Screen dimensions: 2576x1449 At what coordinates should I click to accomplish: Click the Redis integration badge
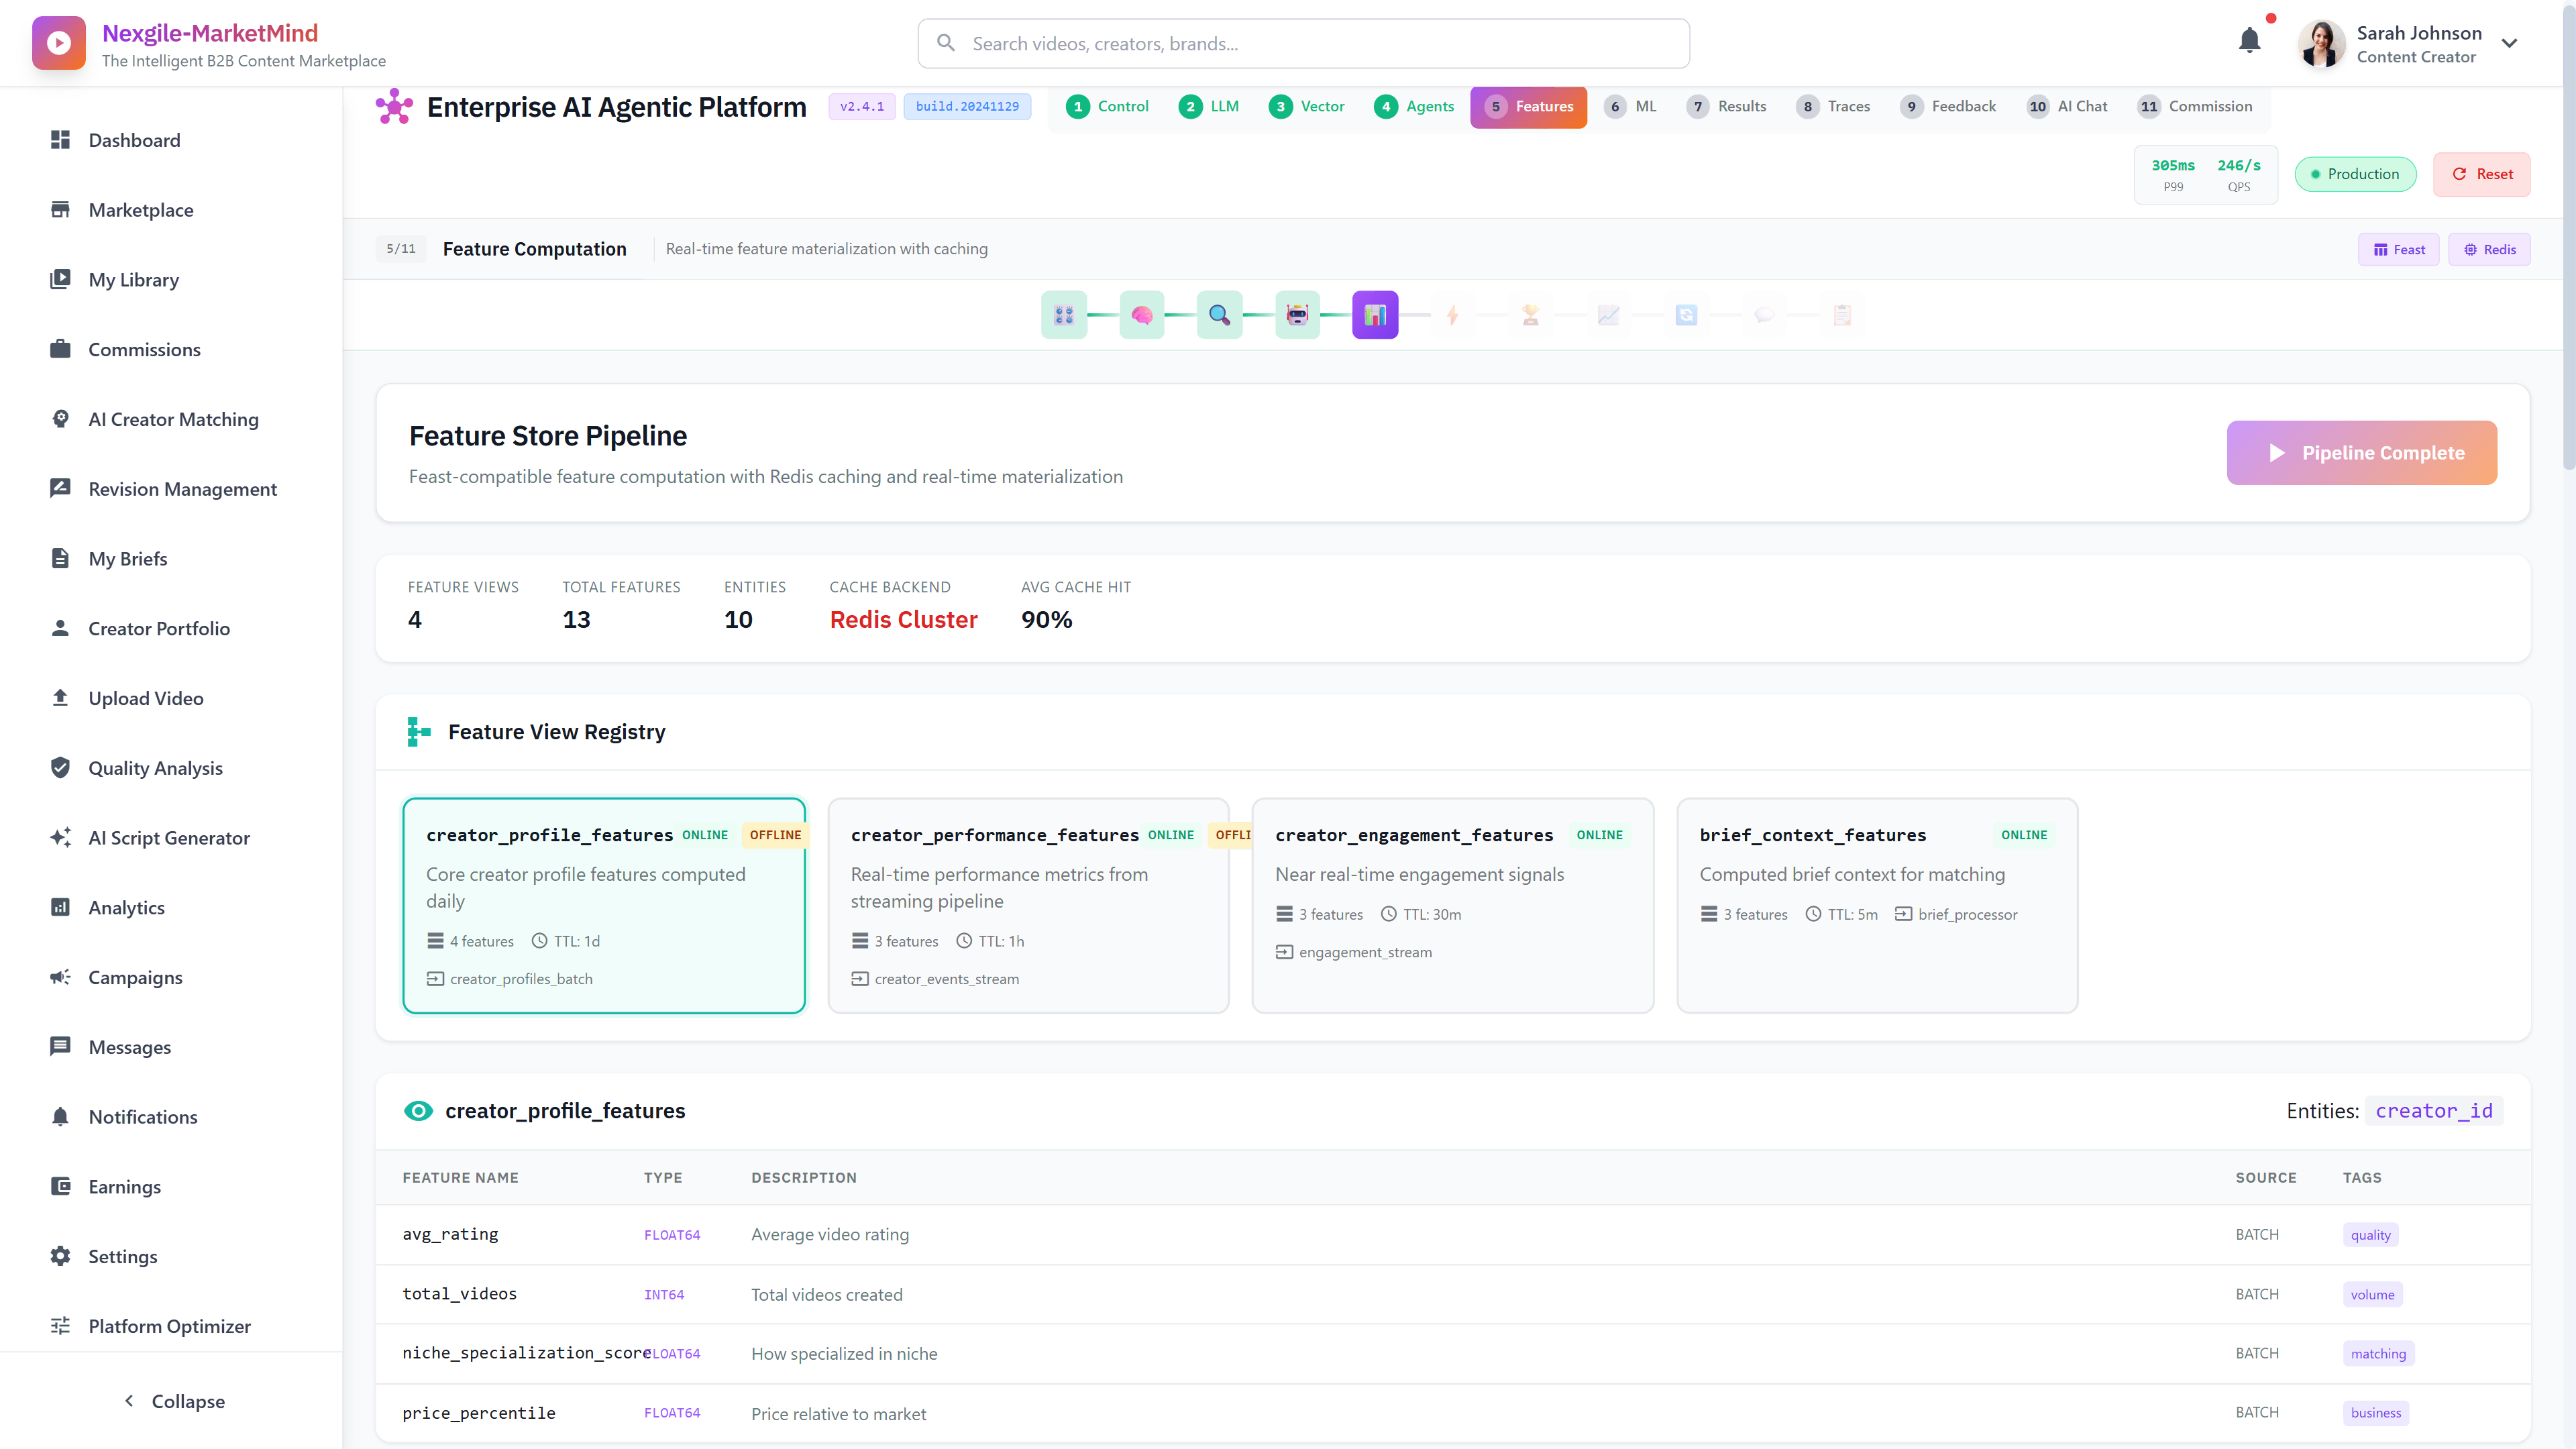tap(2489, 249)
